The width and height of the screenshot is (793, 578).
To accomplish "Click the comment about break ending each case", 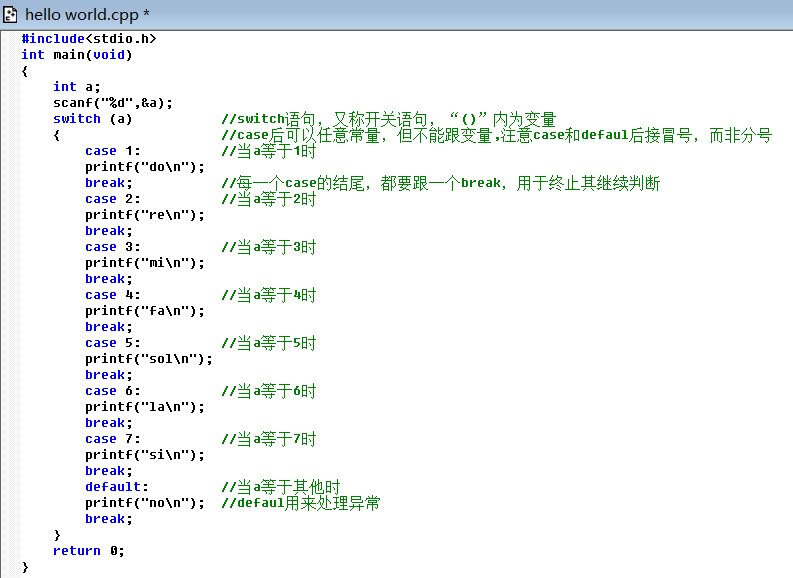I will [x=440, y=183].
